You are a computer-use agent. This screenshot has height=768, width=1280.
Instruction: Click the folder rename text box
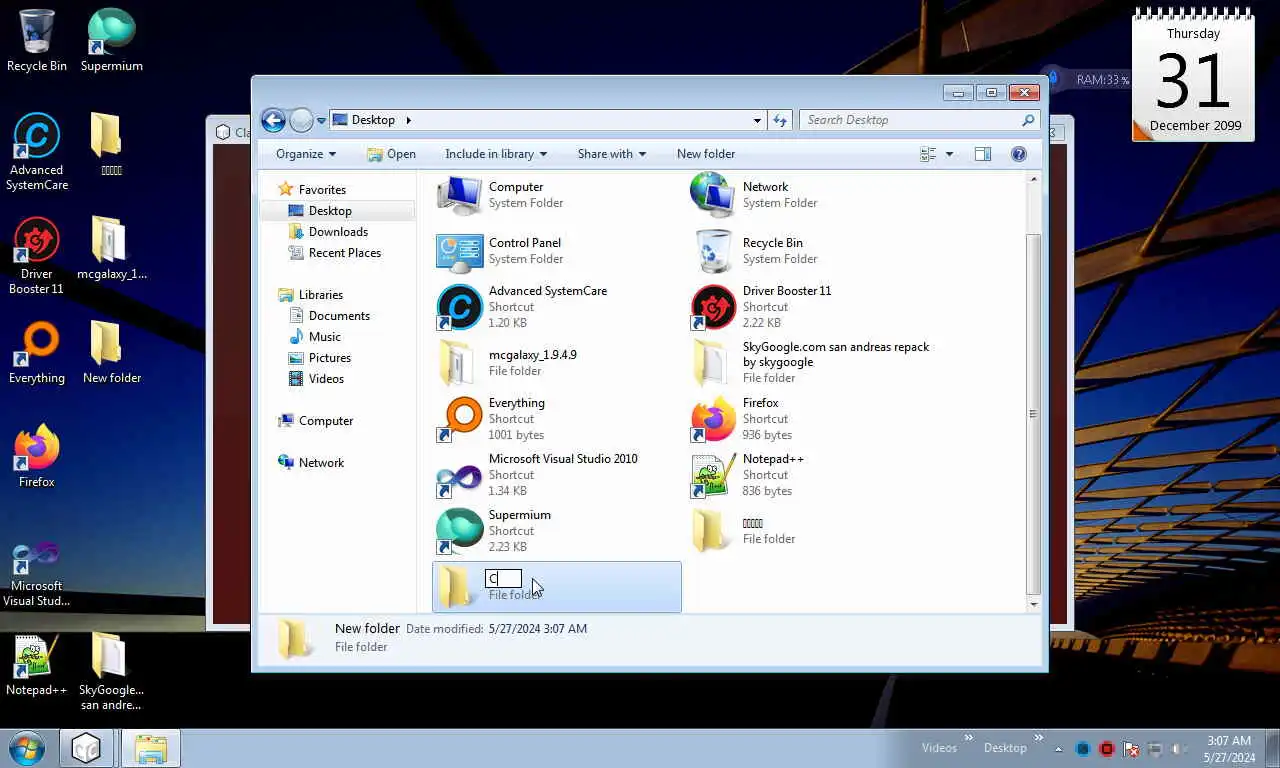pos(503,578)
